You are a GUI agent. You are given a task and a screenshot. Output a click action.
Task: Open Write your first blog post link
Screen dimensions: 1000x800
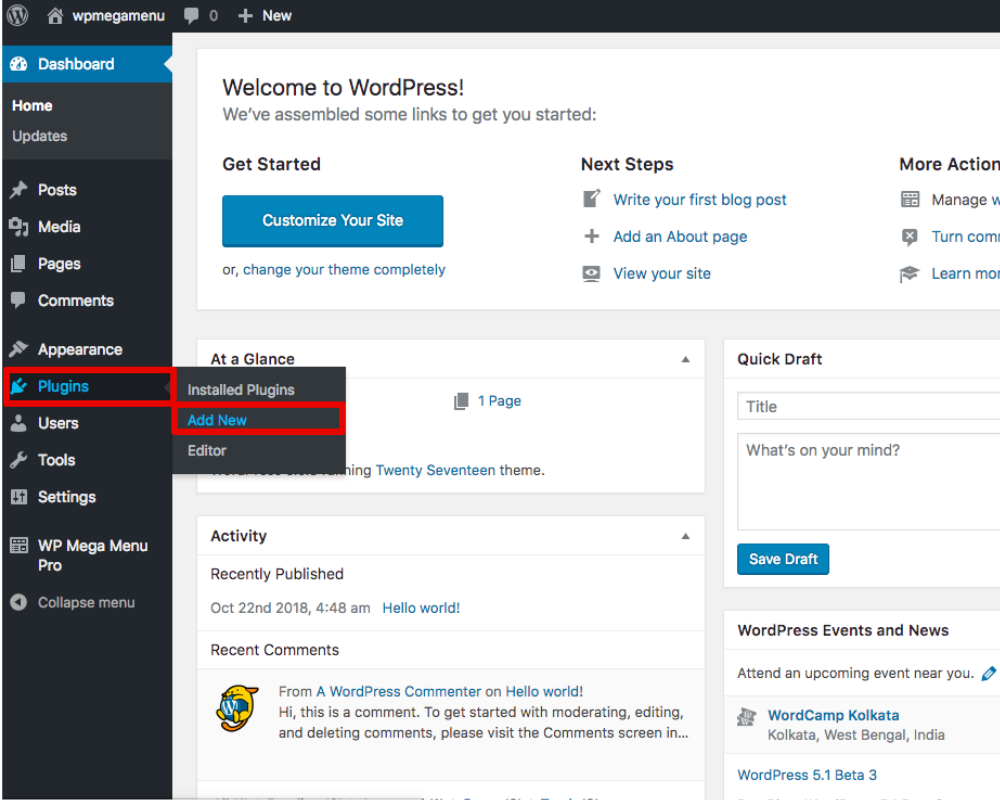pos(700,200)
